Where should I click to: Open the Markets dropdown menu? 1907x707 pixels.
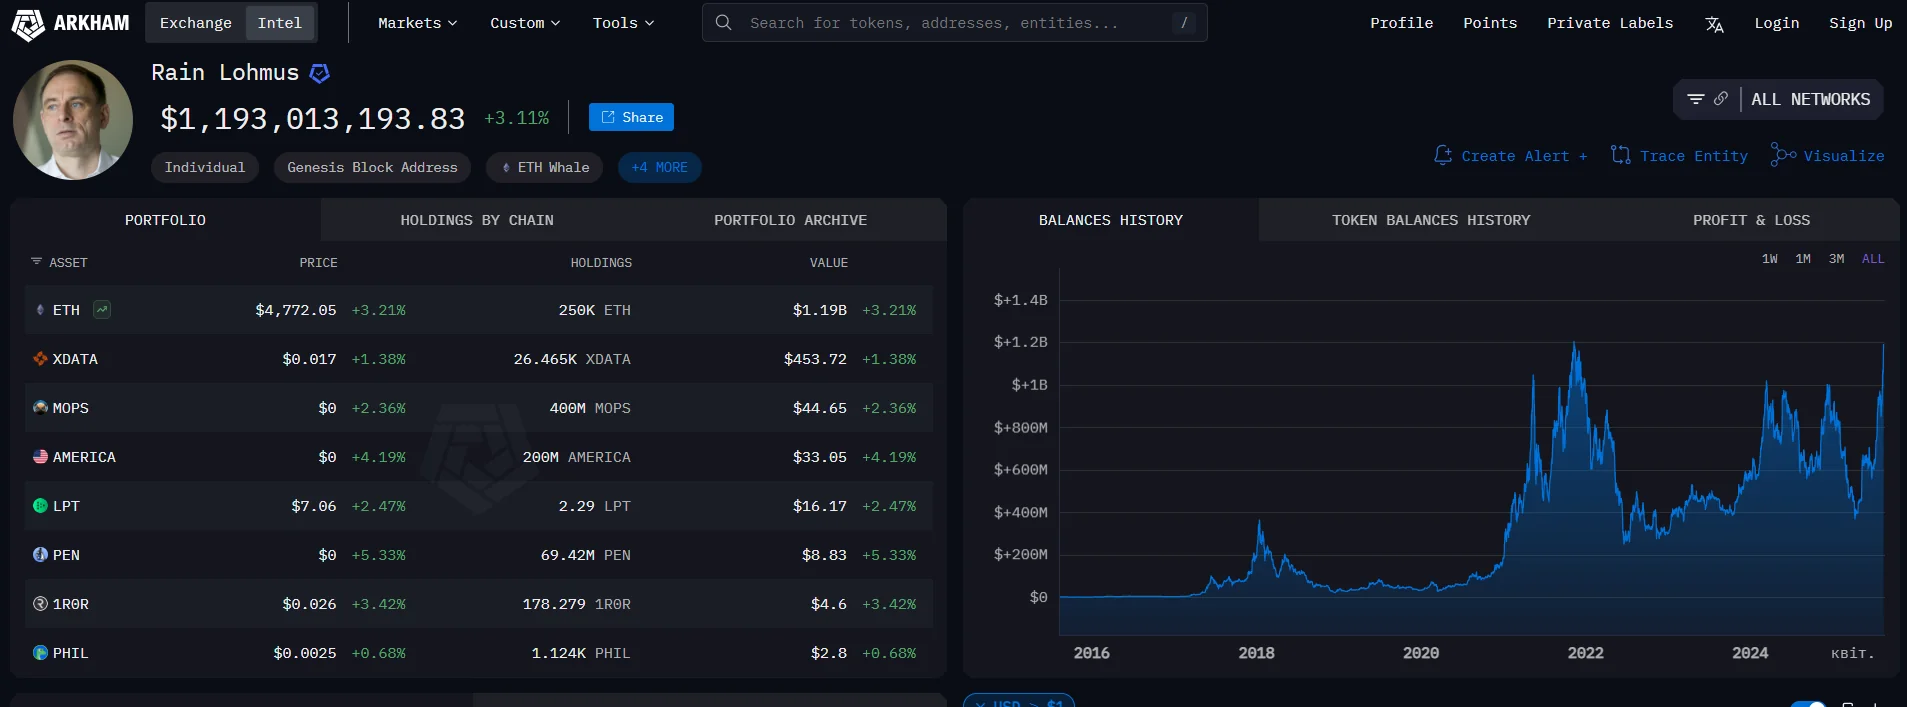tap(417, 23)
